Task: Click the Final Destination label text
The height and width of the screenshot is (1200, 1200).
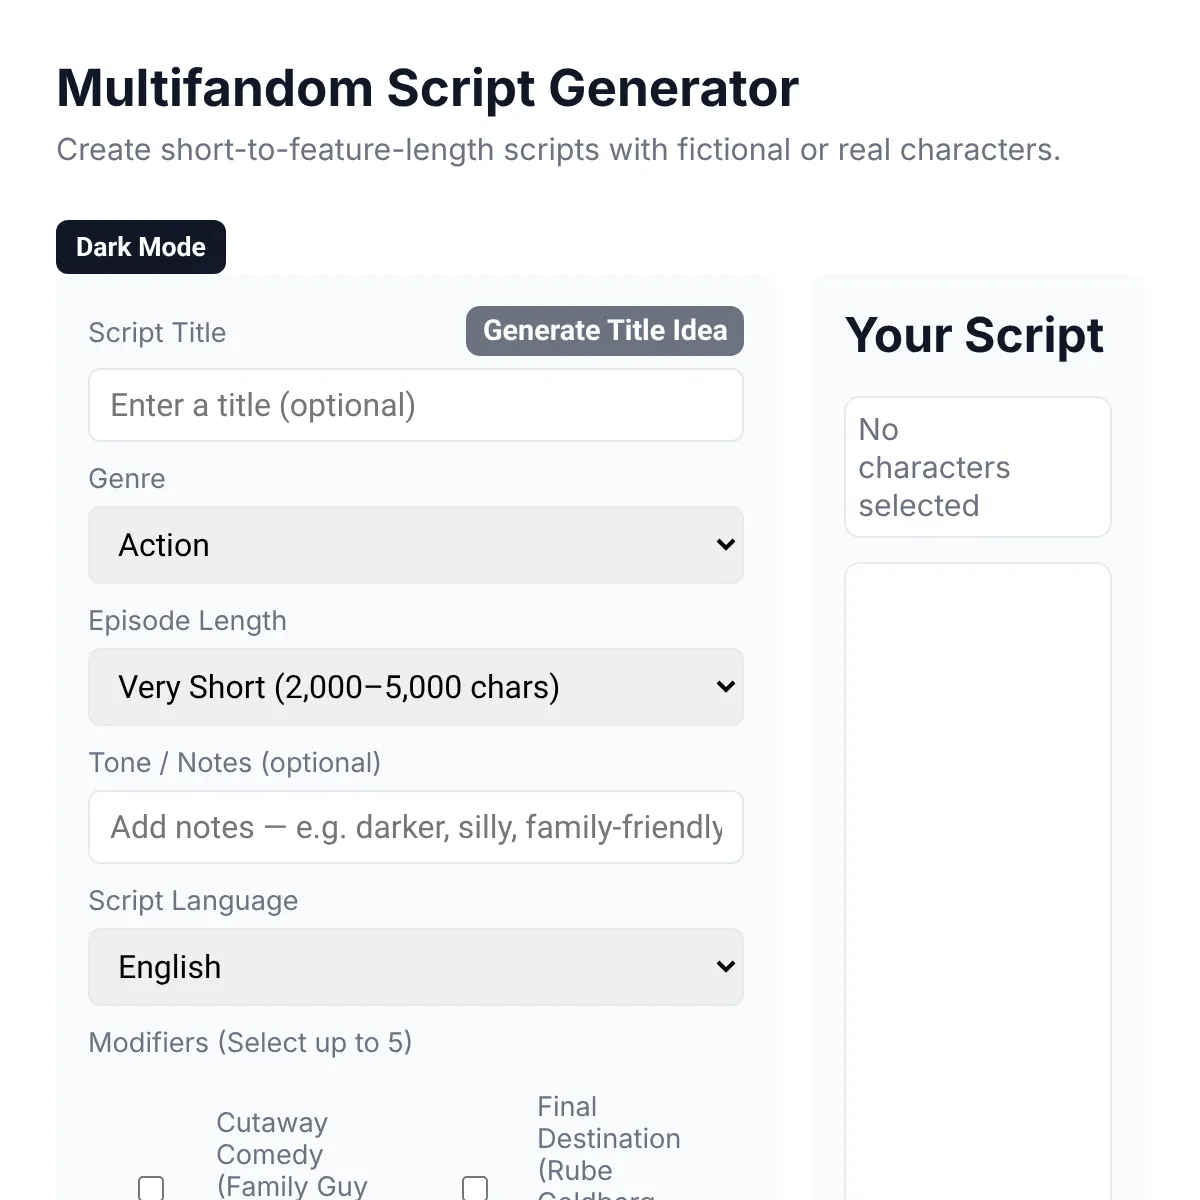Action: tap(608, 1138)
